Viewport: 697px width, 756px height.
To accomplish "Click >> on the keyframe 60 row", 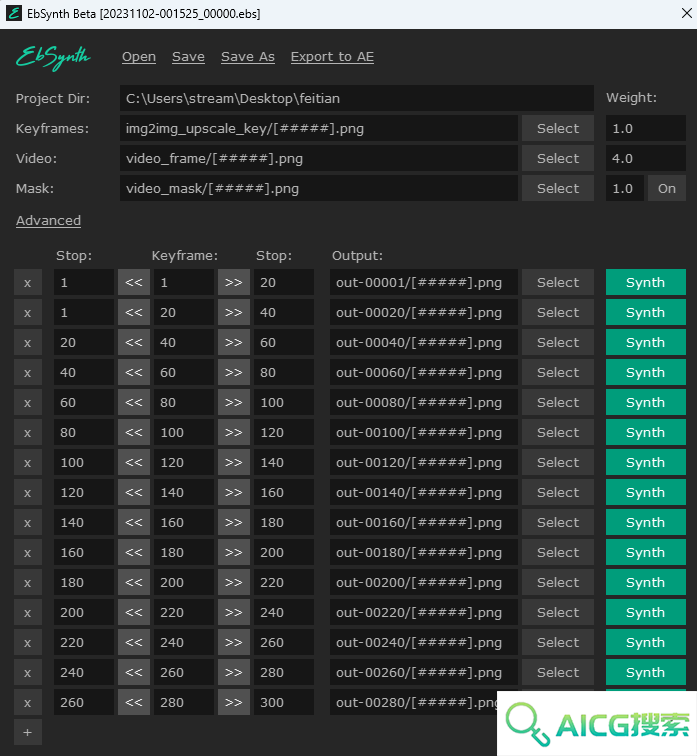I will tap(234, 372).
